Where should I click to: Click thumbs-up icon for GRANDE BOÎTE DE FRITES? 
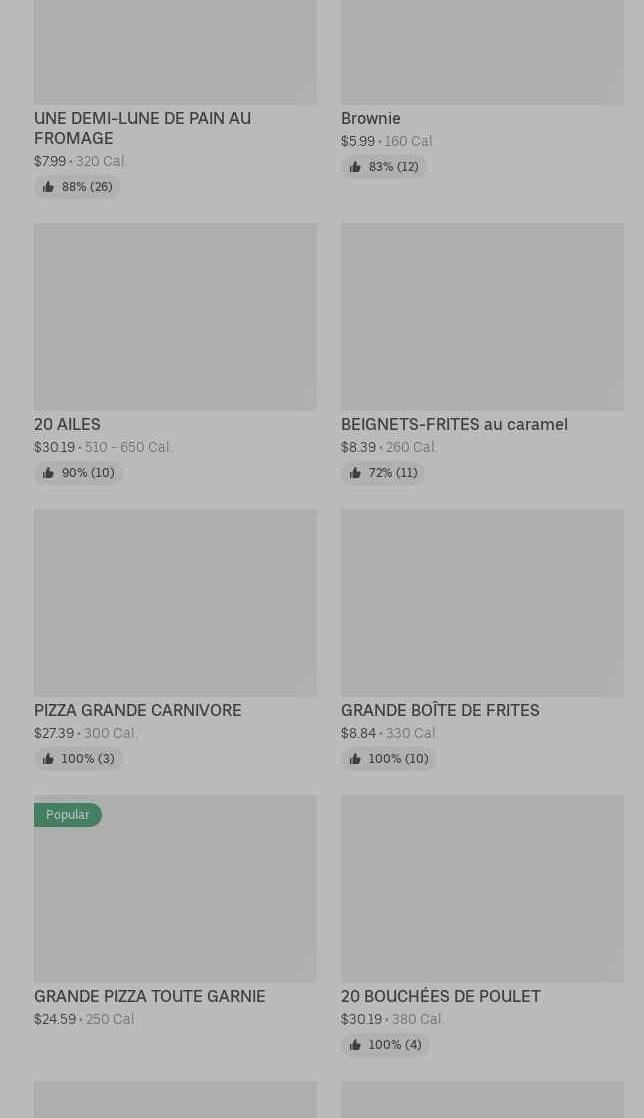[x=355, y=759]
